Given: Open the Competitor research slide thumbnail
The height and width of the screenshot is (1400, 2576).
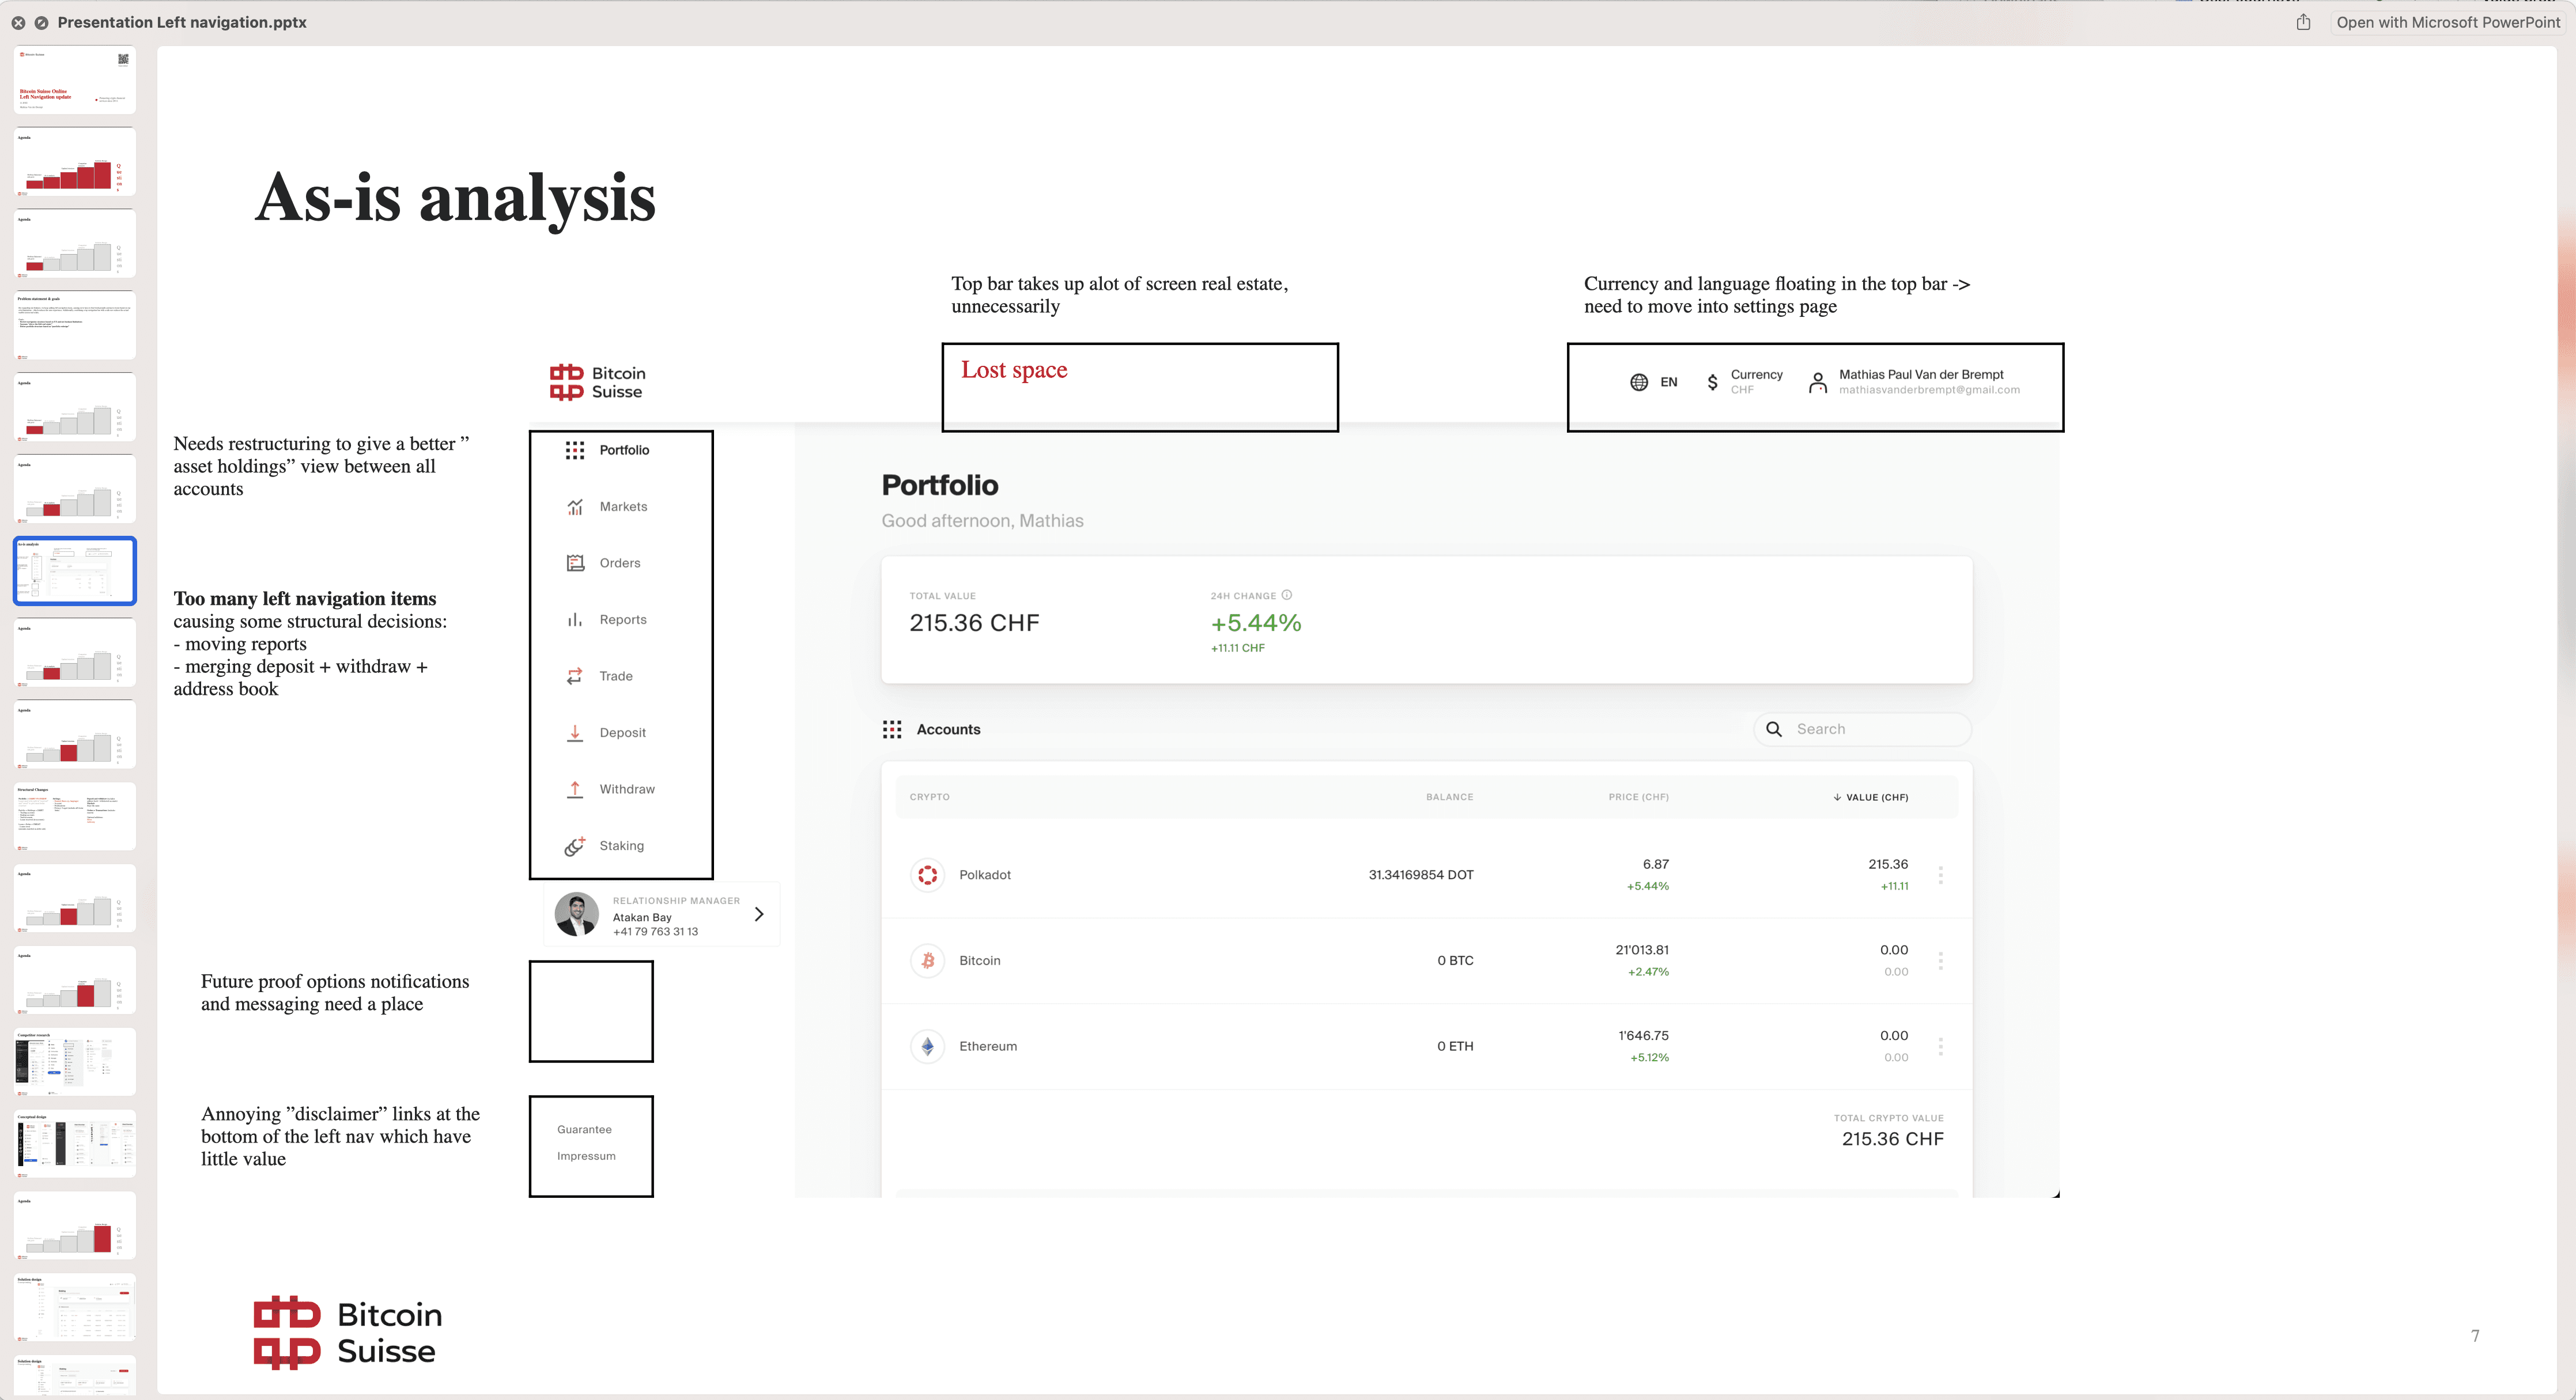Looking at the screenshot, I should click(75, 1062).
